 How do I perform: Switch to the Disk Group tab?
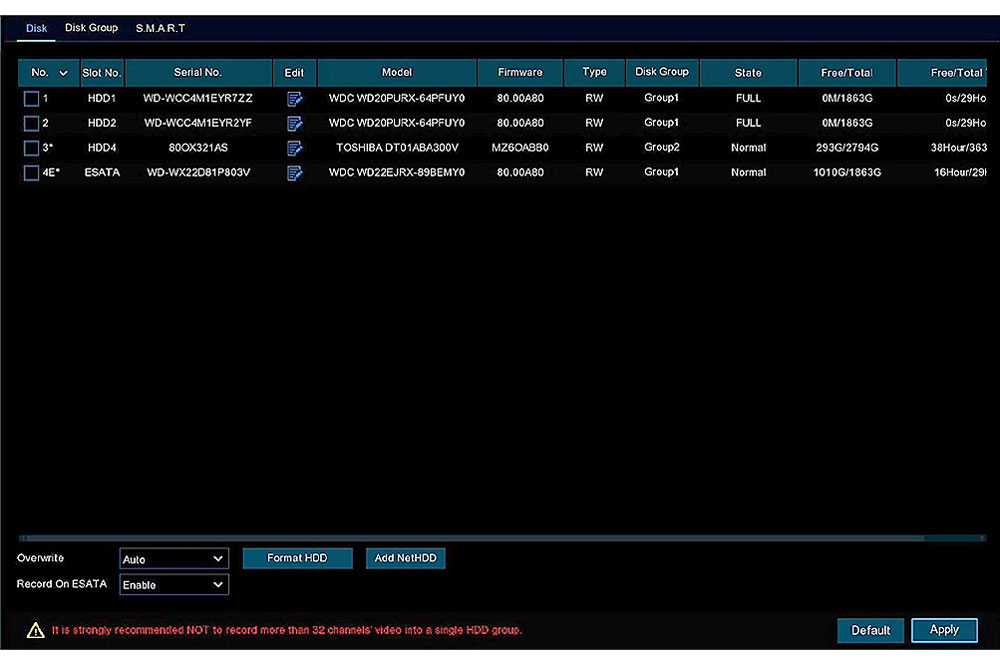(x=91, y=28)
